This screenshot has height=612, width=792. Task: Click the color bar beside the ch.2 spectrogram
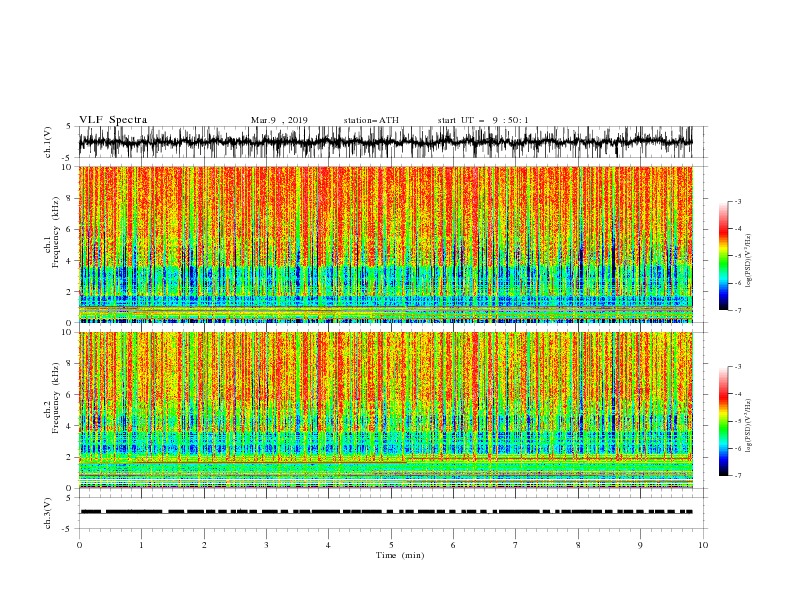(x=724, y=421)
